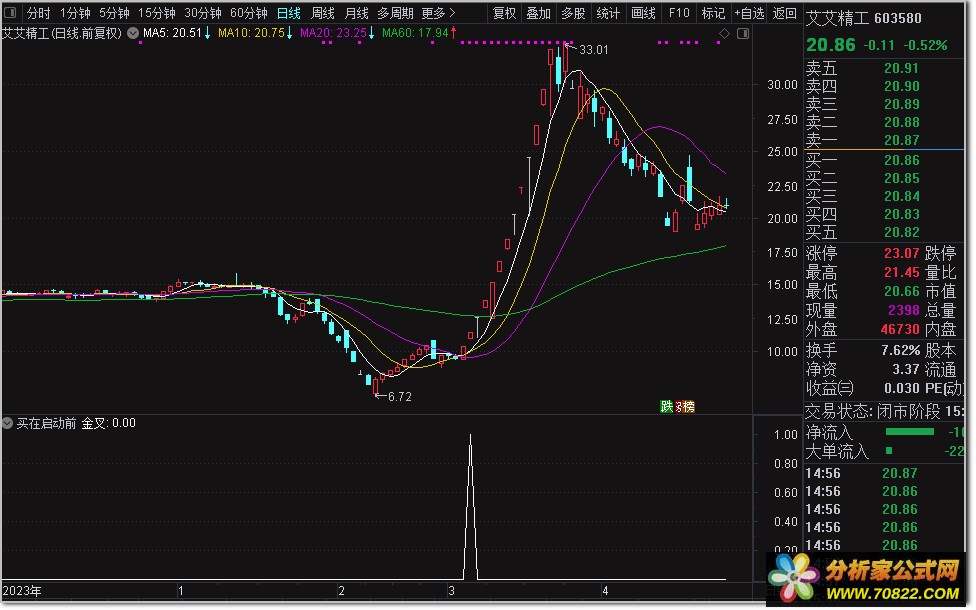This screenshot has width=976, height=610.
Task: Click the 现量 value 2398
Action: pyautogui.click(x=904, y=310)
